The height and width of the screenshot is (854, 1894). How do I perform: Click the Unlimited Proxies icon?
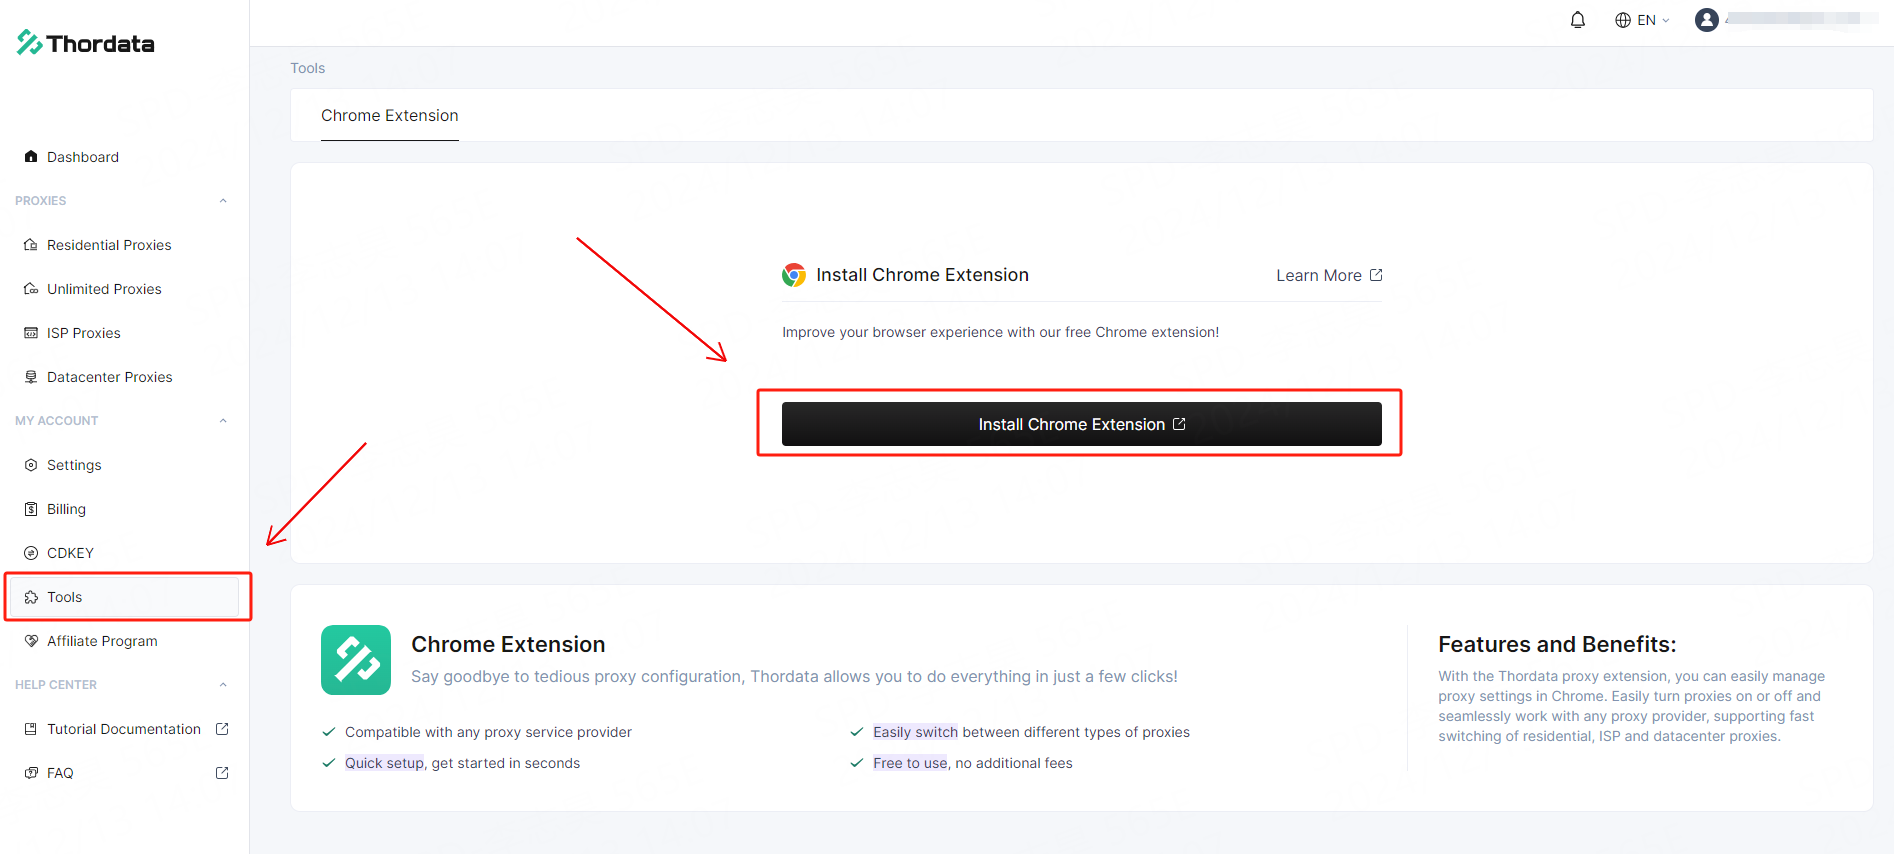pyautogui.click(x=31, y=289)
